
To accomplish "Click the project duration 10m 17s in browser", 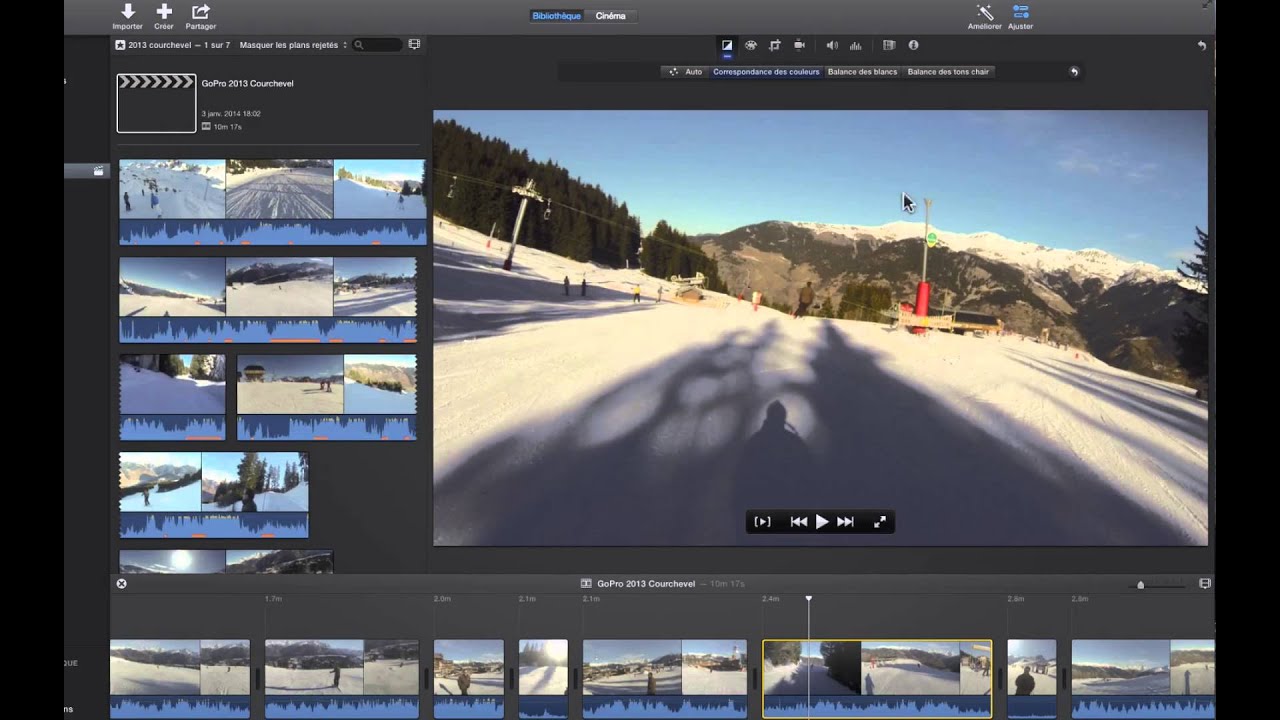I will pyautogui.click(x=227, y=127).
